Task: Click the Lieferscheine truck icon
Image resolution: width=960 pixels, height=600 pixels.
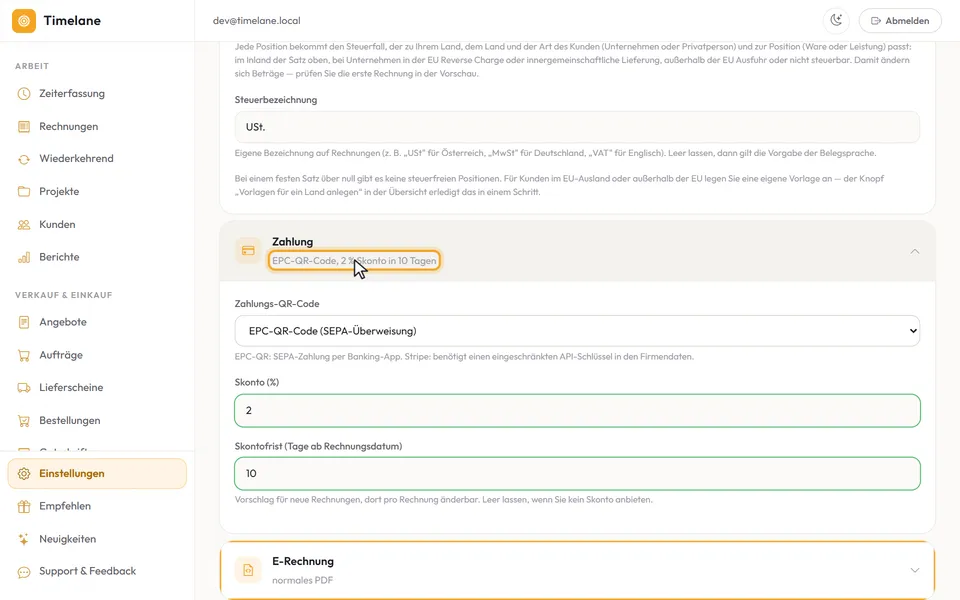Action: click(24, 388)
